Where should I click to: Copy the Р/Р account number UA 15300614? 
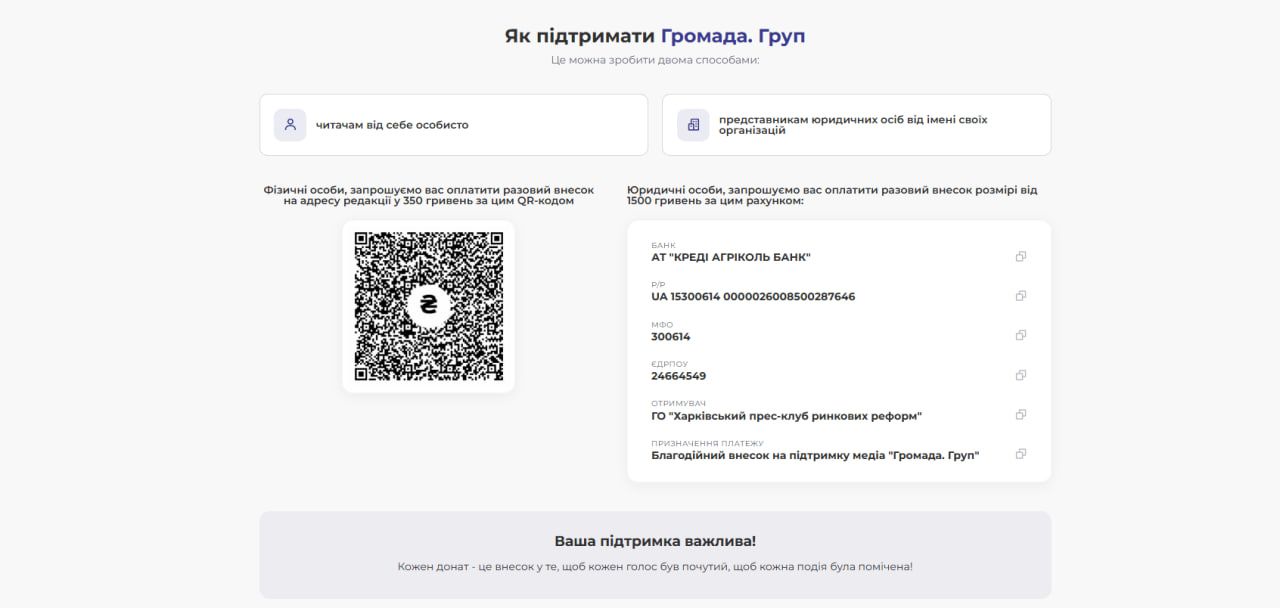click(1021, 296)
